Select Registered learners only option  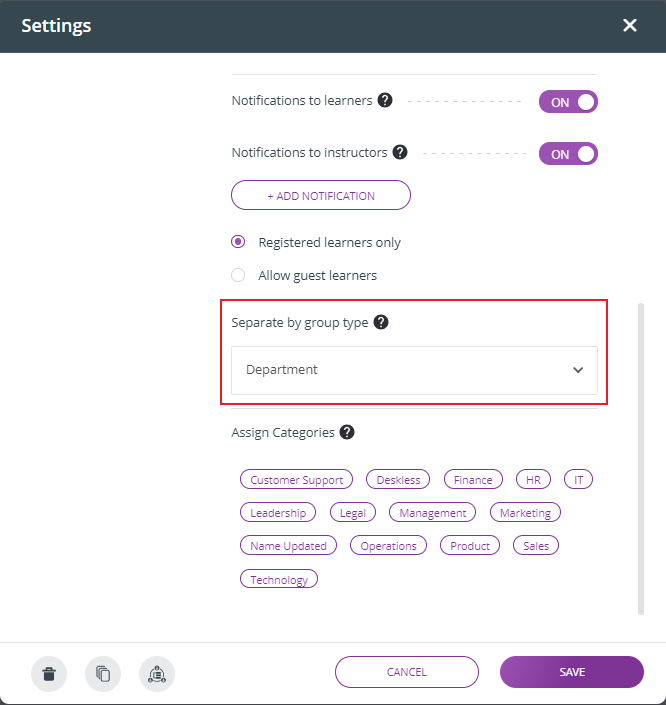(238, 242)
